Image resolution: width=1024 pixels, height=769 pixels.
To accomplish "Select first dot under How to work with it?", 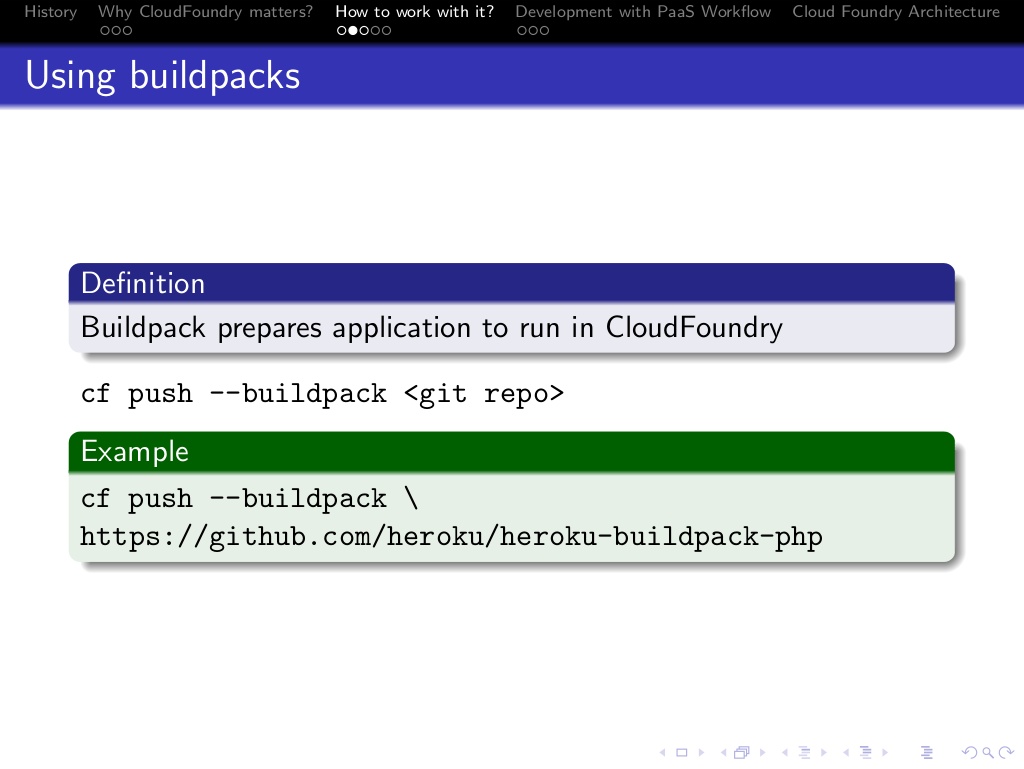I will coord(342,30).
